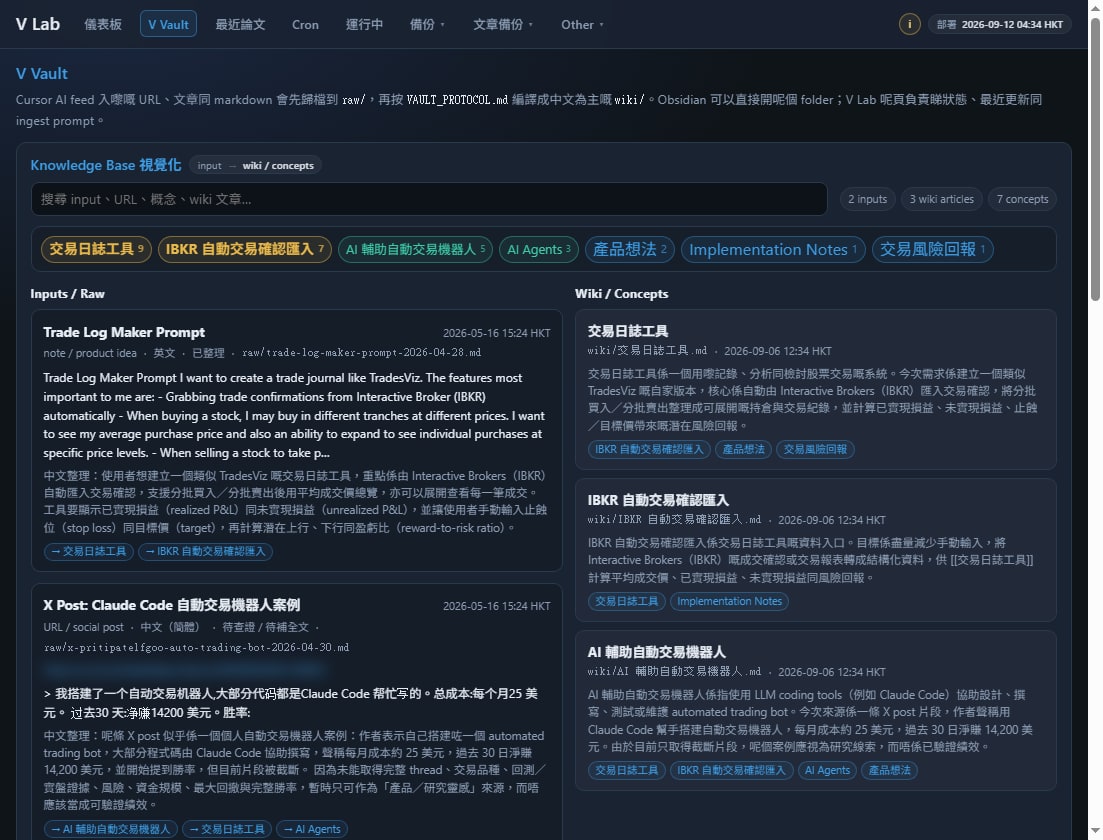Click the input → wiki / concepts badge

[255, 165]
